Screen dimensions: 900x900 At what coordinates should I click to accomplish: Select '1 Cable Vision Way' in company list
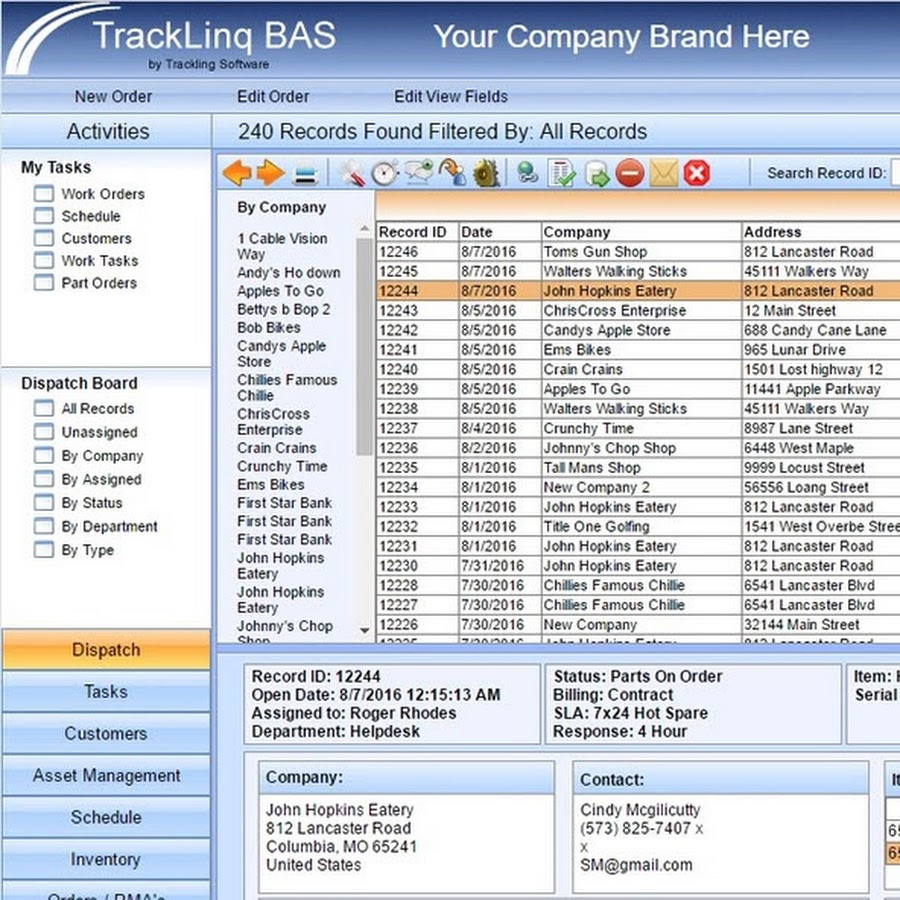point(282,246)
